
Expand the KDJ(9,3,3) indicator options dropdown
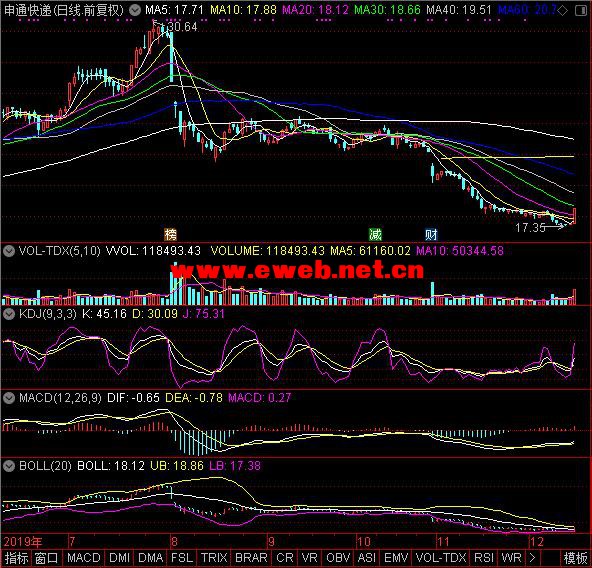pos(9,314)
